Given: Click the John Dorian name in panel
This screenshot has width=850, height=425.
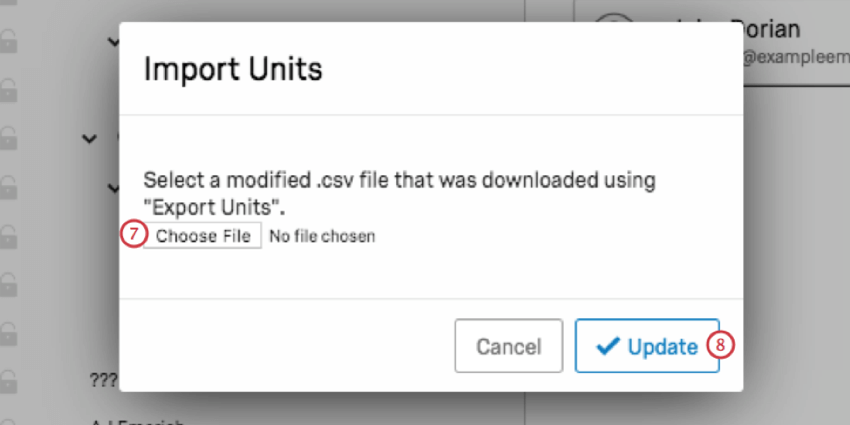Looking at the screenshot, I should point(765,28).
